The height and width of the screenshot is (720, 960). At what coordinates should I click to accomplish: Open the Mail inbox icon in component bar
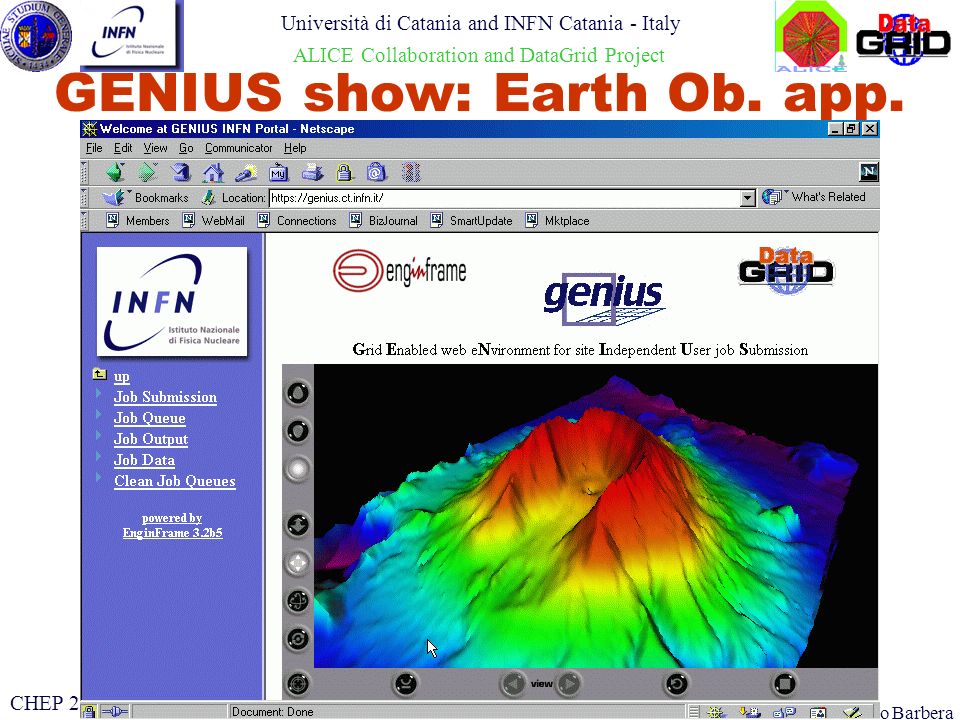tap(749, 712)
